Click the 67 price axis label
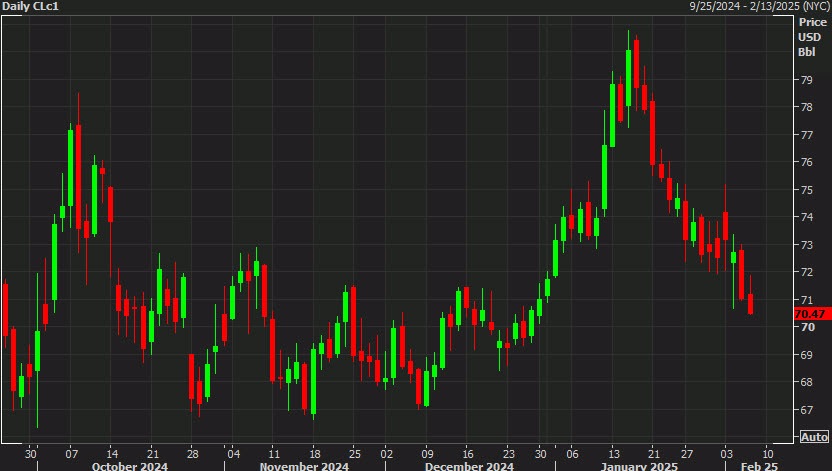This screenshot has height=471, width=832. 807,410
